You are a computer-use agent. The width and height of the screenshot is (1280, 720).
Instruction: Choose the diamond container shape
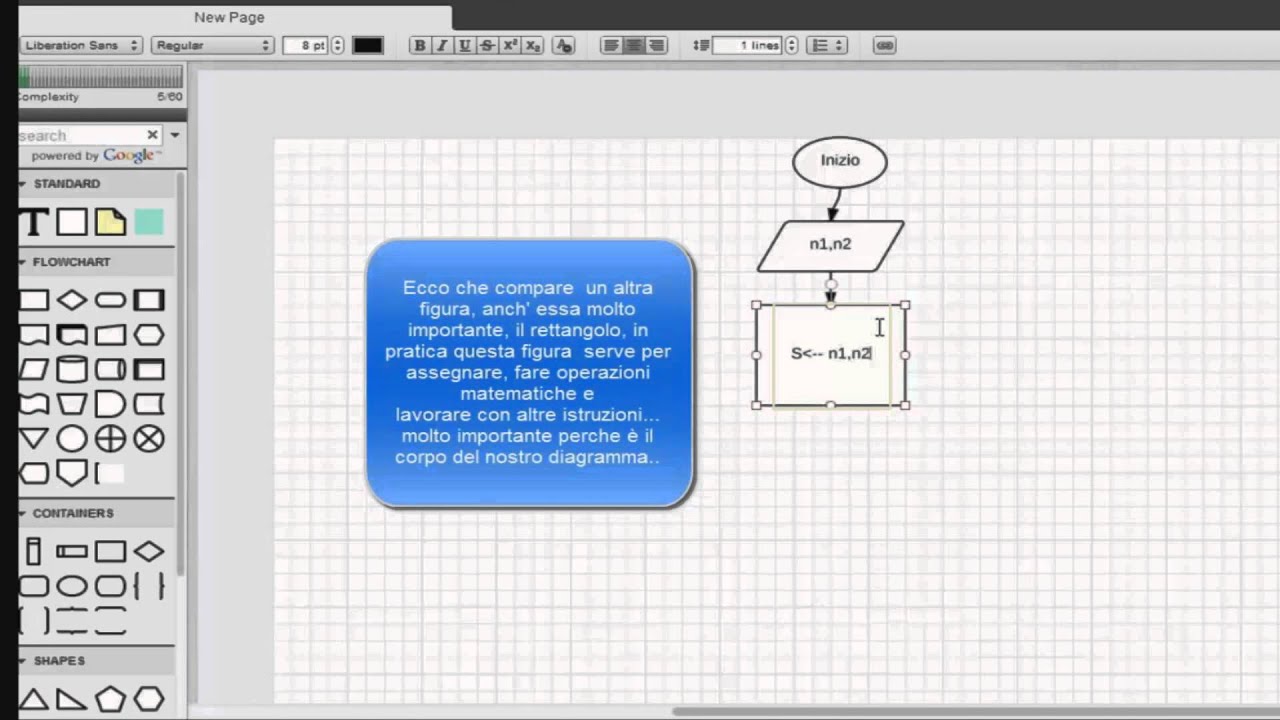(149, 551)
